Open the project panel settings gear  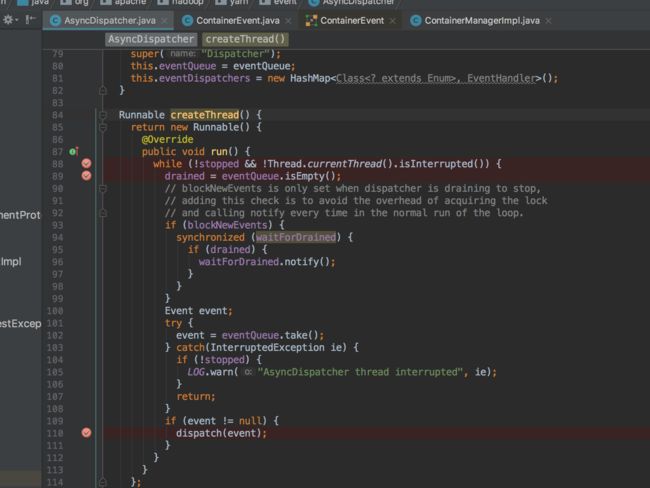click(x=8, y=19)
